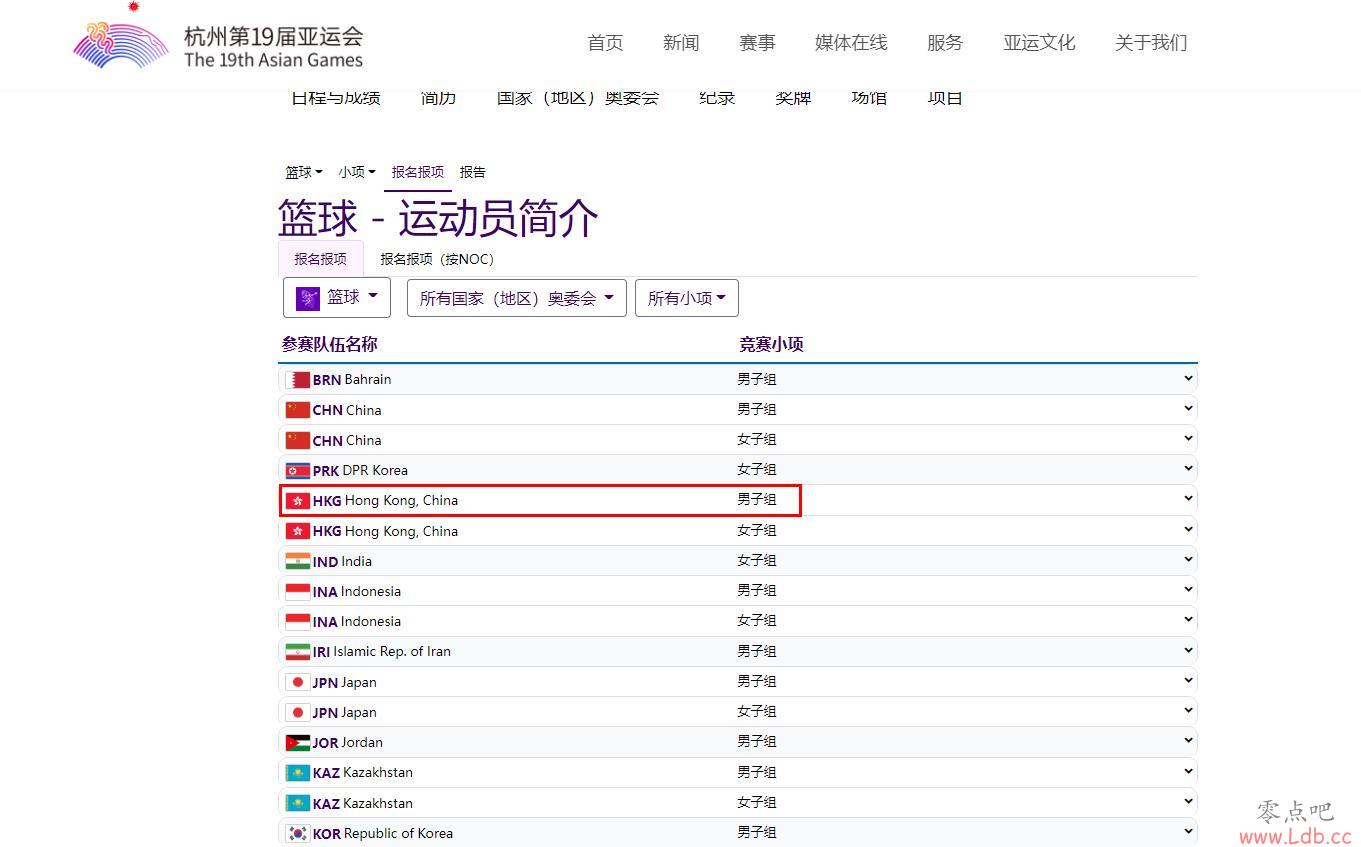Viewport: 1361px width, 847px height.
Task: Select the 报告 submenu item
Action: (473, 172)
